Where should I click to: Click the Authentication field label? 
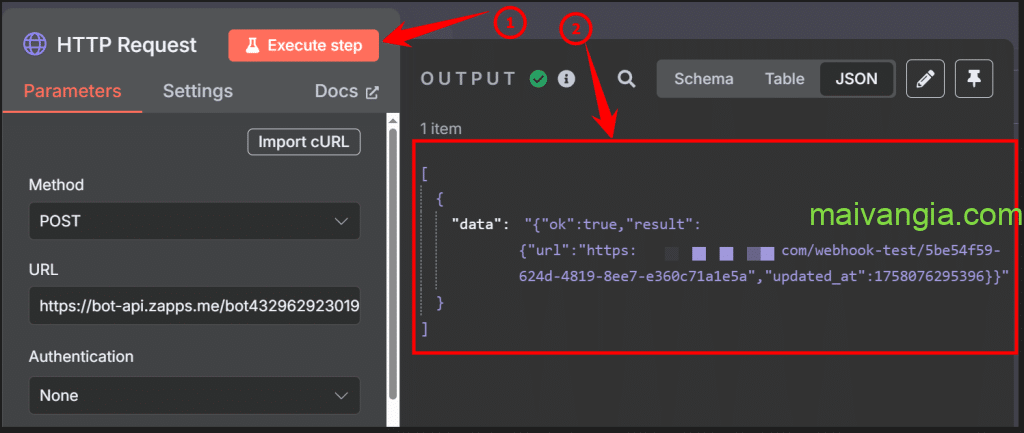(x=82, y=357)
